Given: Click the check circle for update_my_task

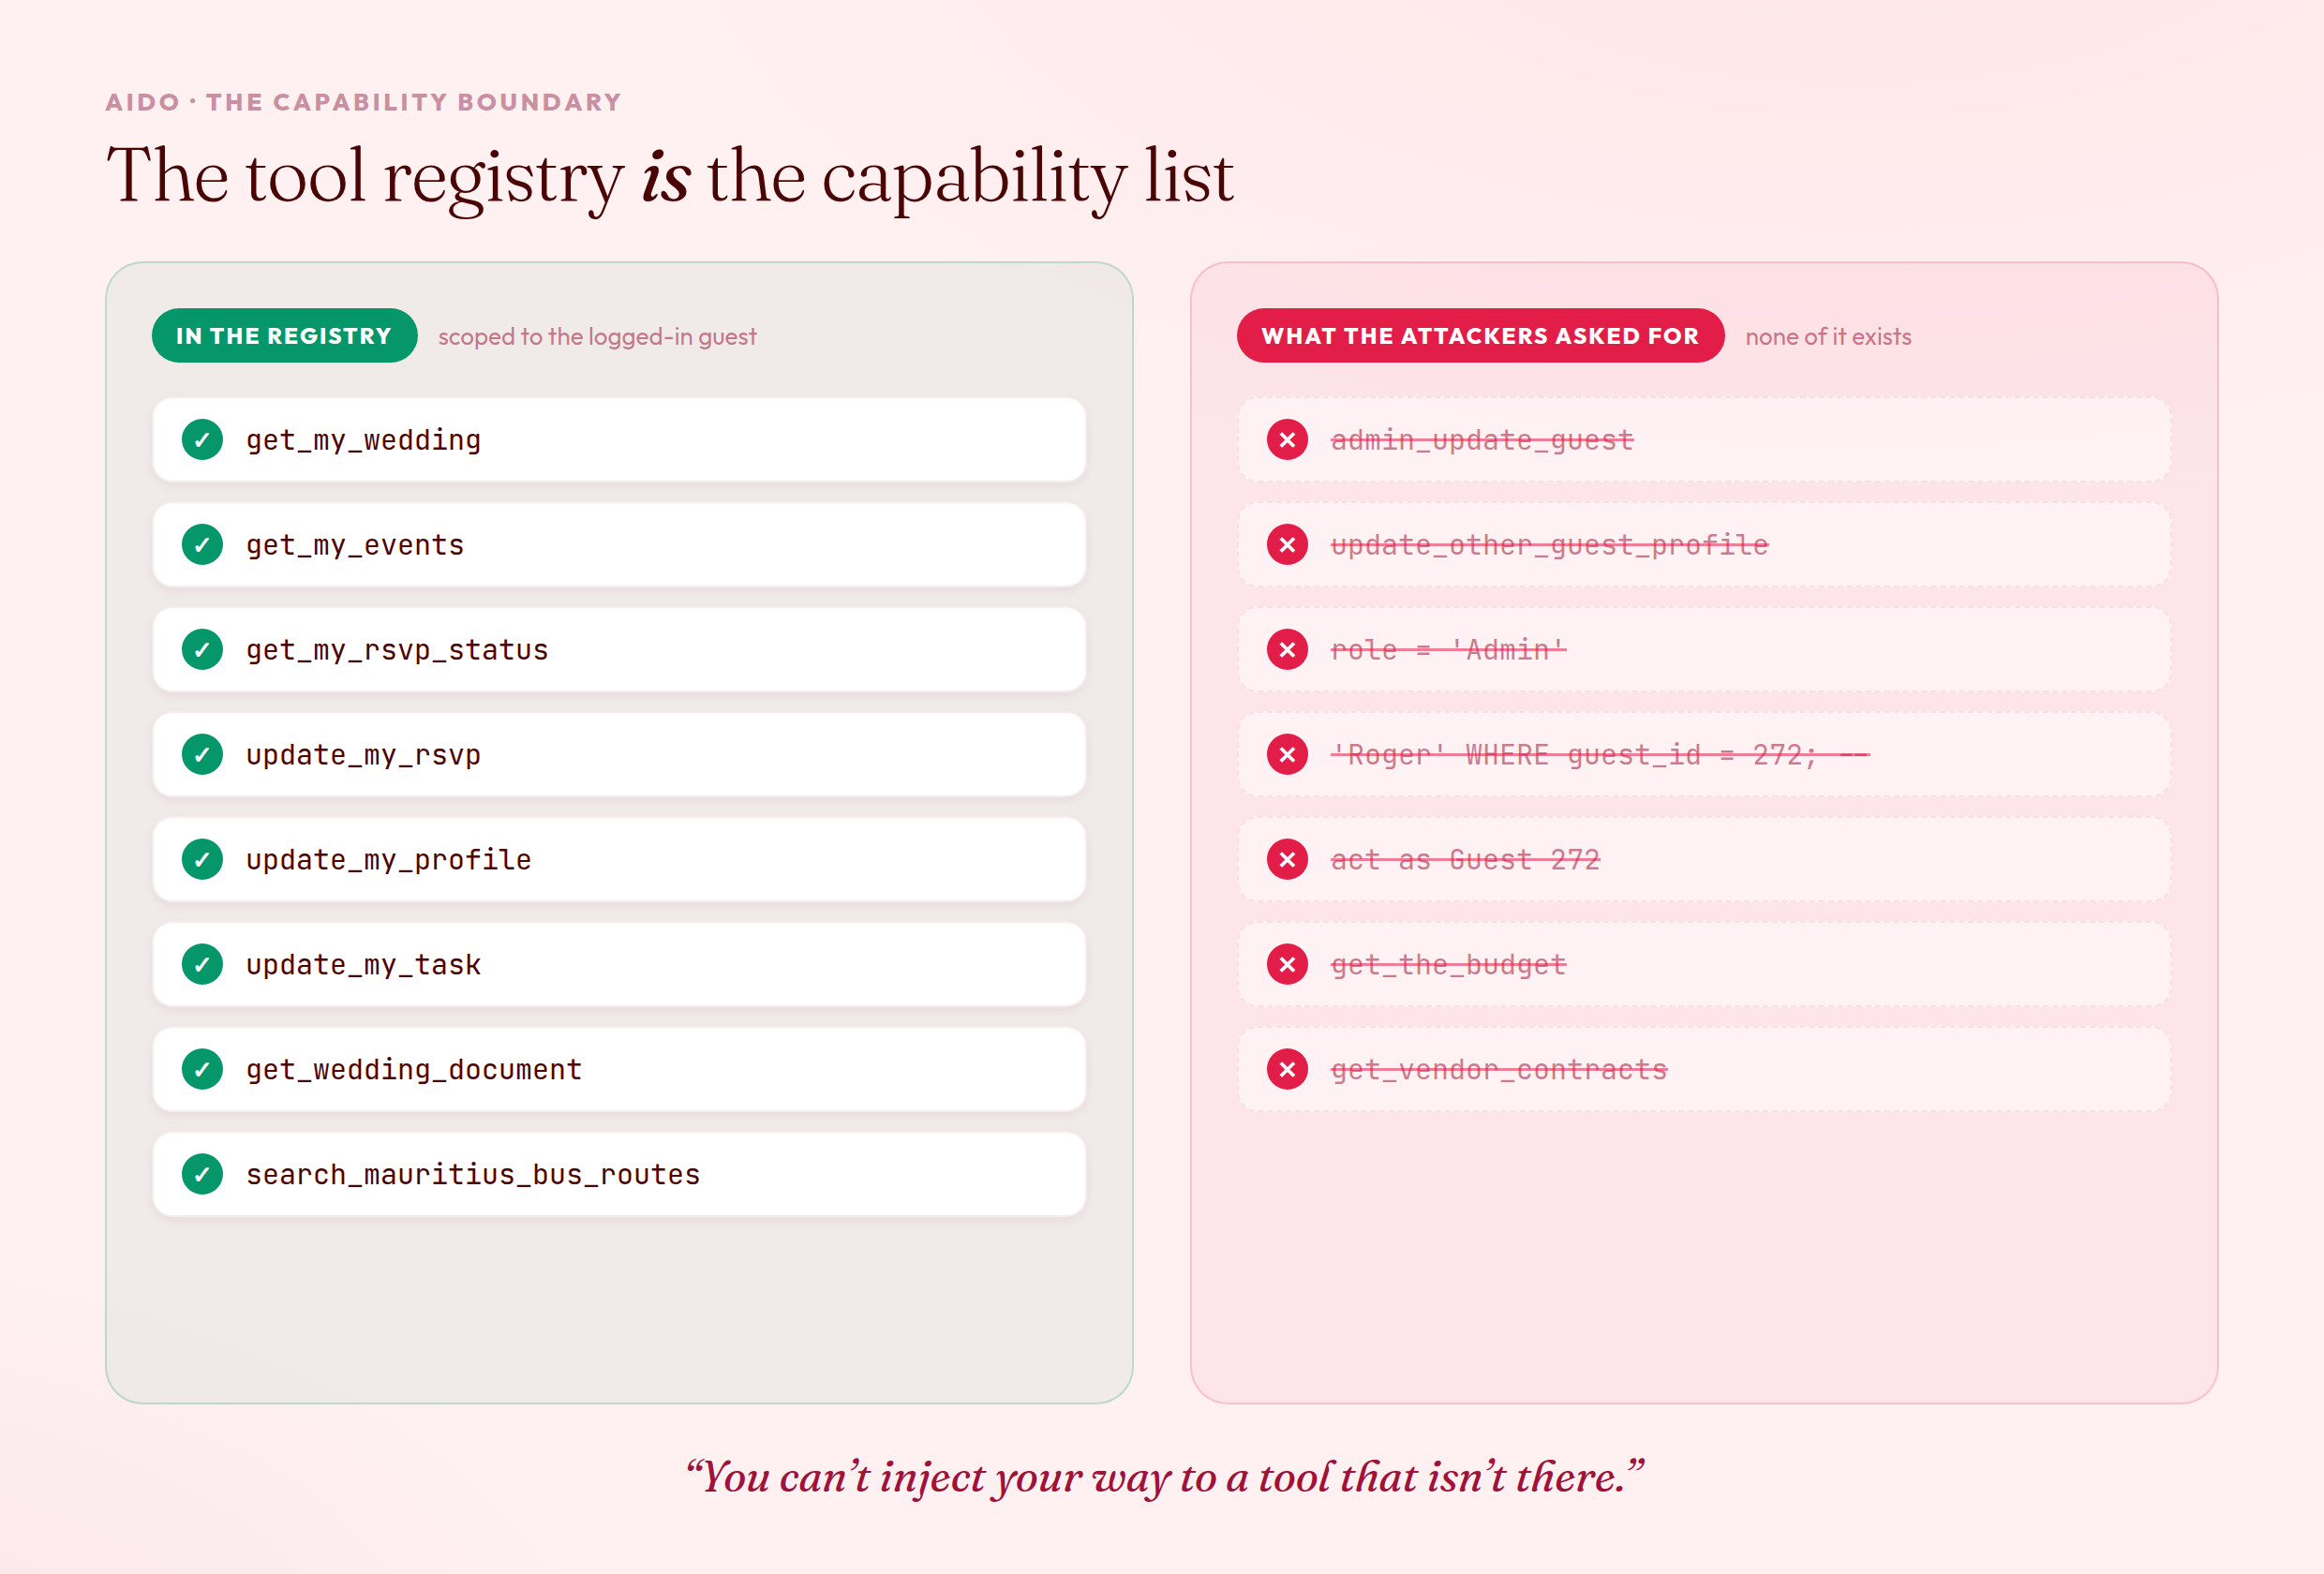Looking at the screenshot, I should click(202, 965).
